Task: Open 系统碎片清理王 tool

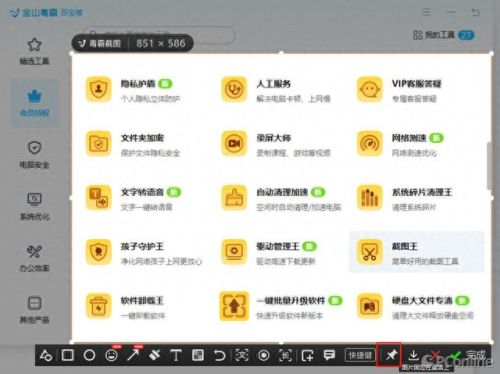Action: [404, 198]
